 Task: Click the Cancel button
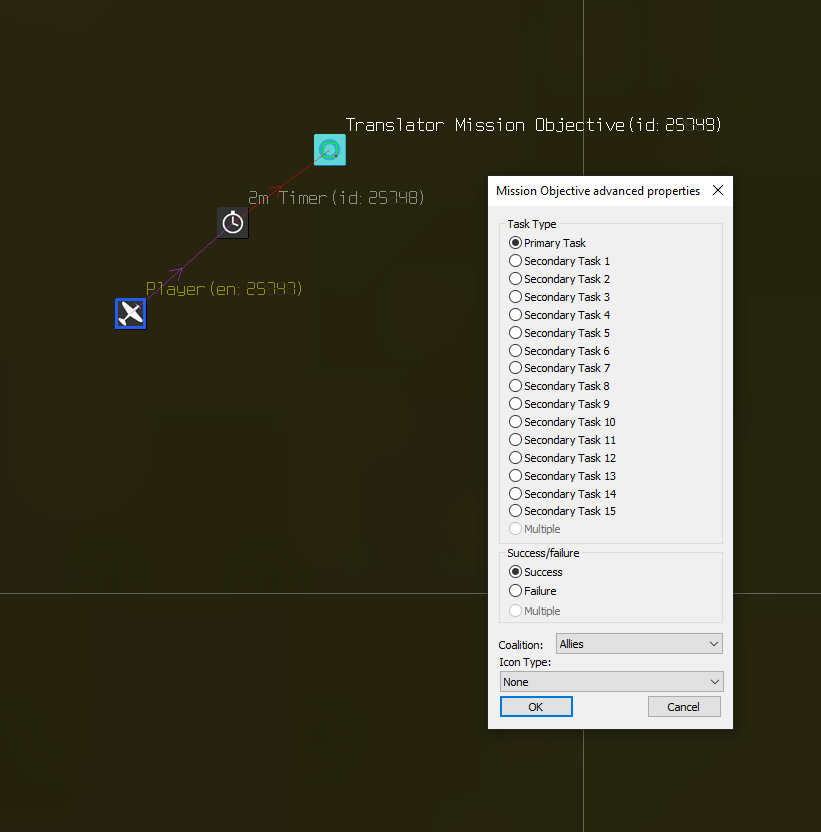point(683,707)
